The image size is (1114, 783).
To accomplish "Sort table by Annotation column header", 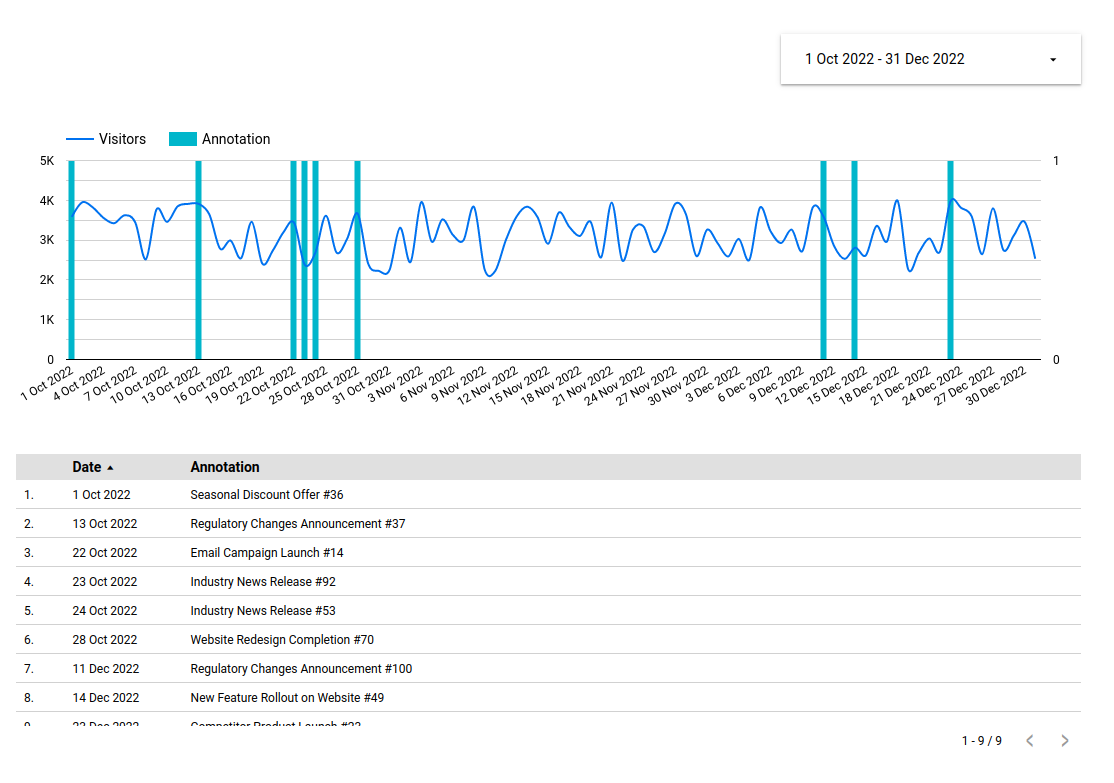I will coord(225,467).
